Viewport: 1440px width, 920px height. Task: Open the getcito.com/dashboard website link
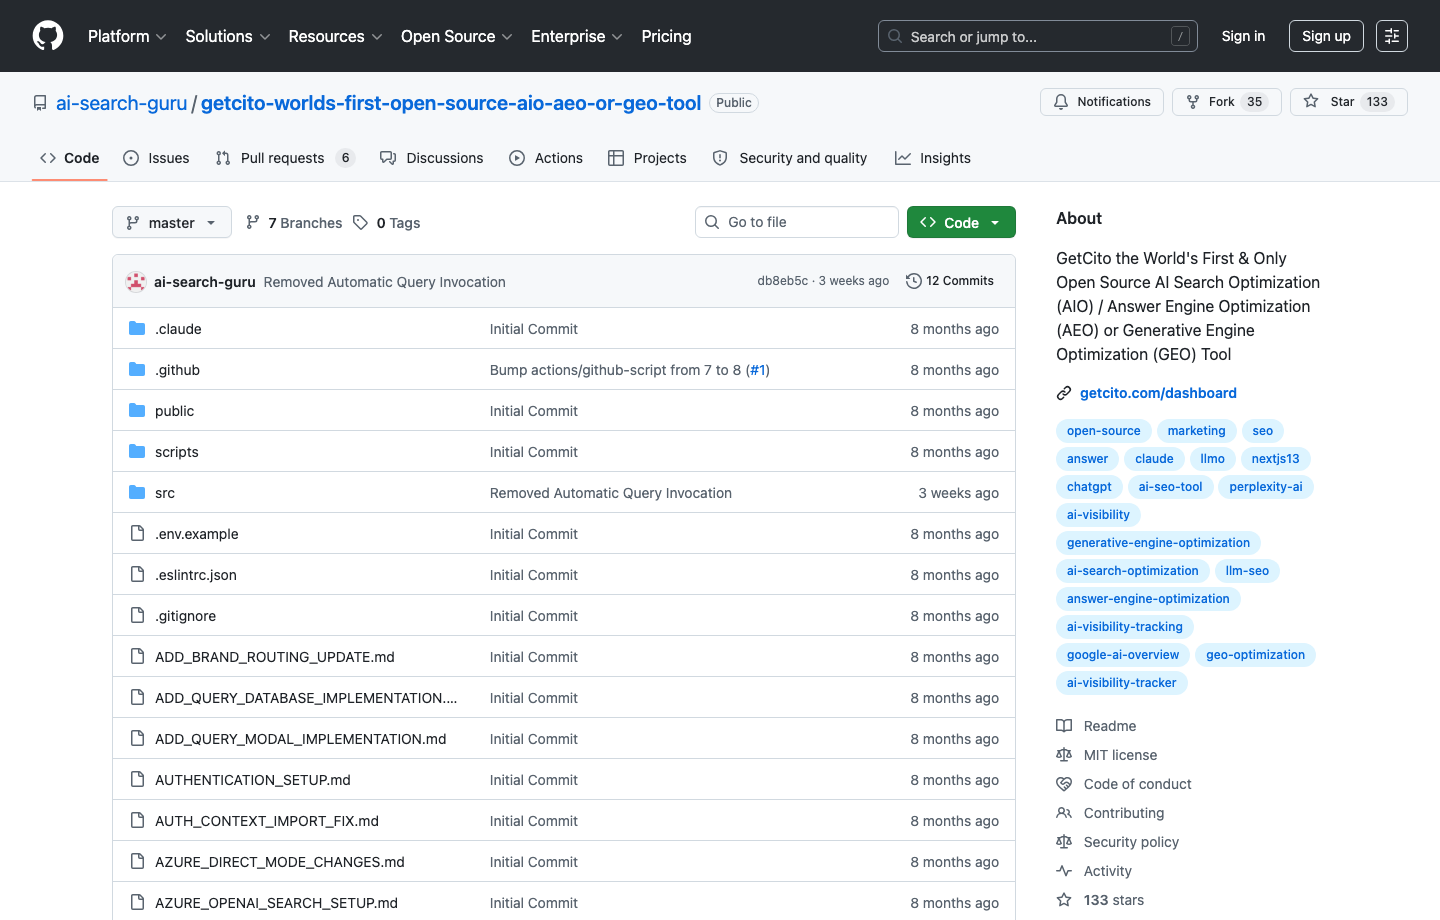(1158, 393)
